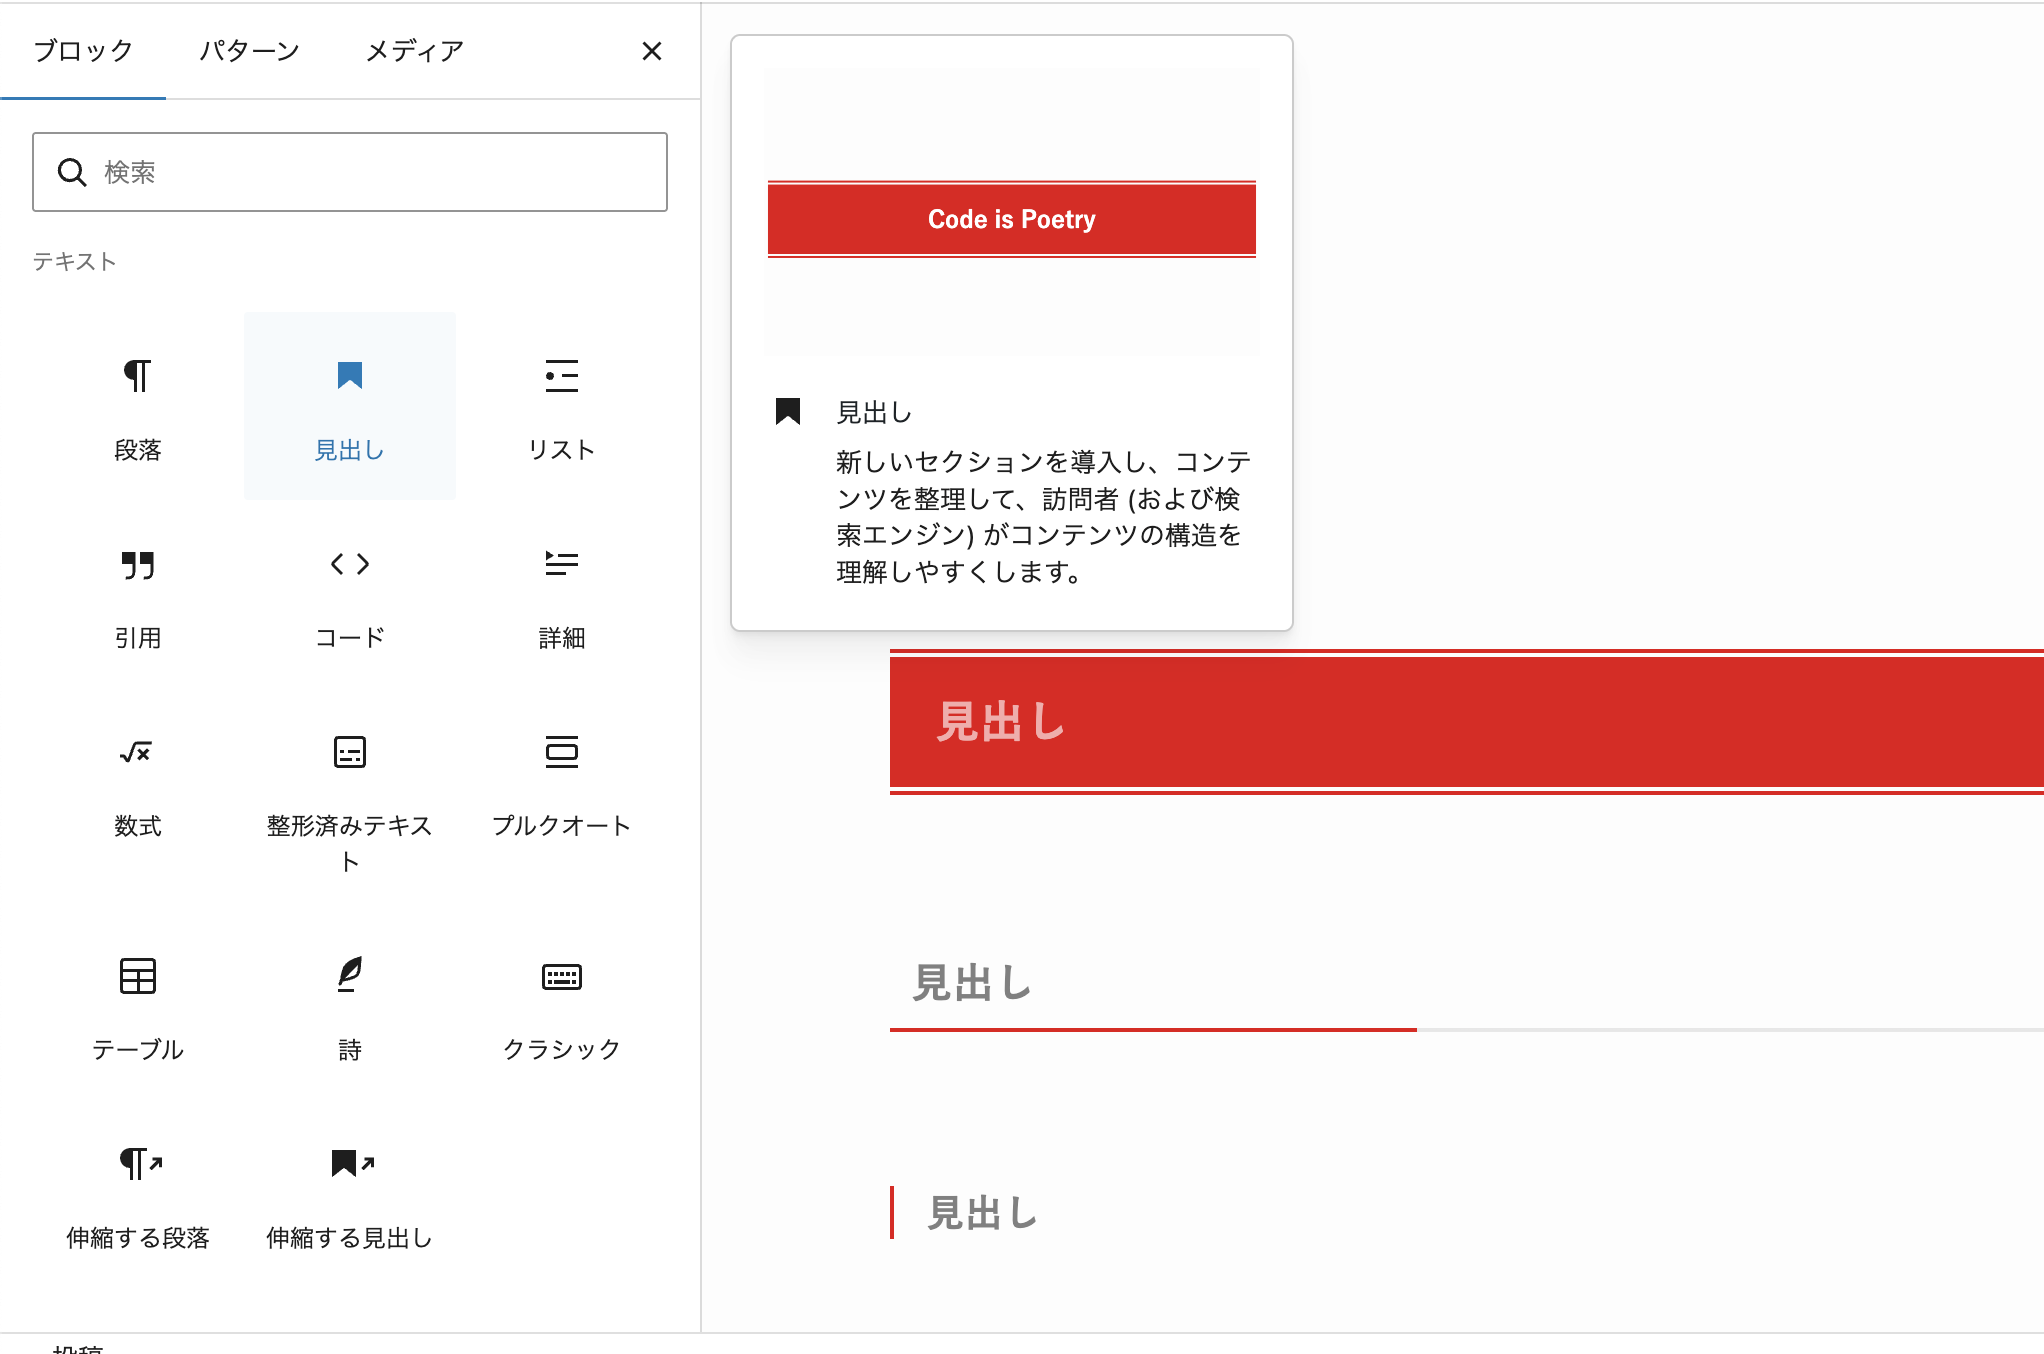
Task: Open the メディア tab
Action: [414, 51]
